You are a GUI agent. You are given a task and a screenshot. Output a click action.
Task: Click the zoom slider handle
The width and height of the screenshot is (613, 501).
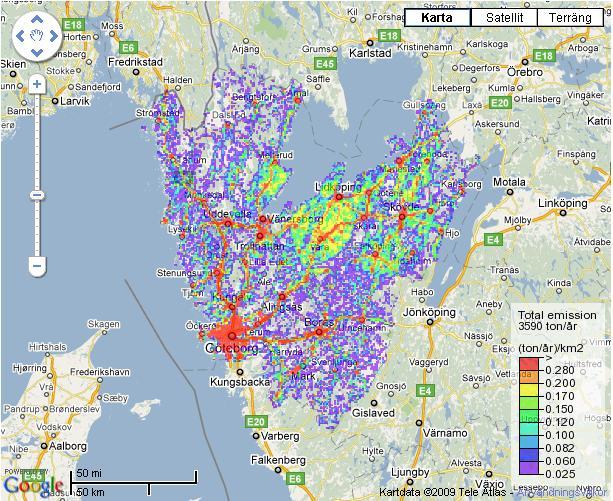click(38, 195)
